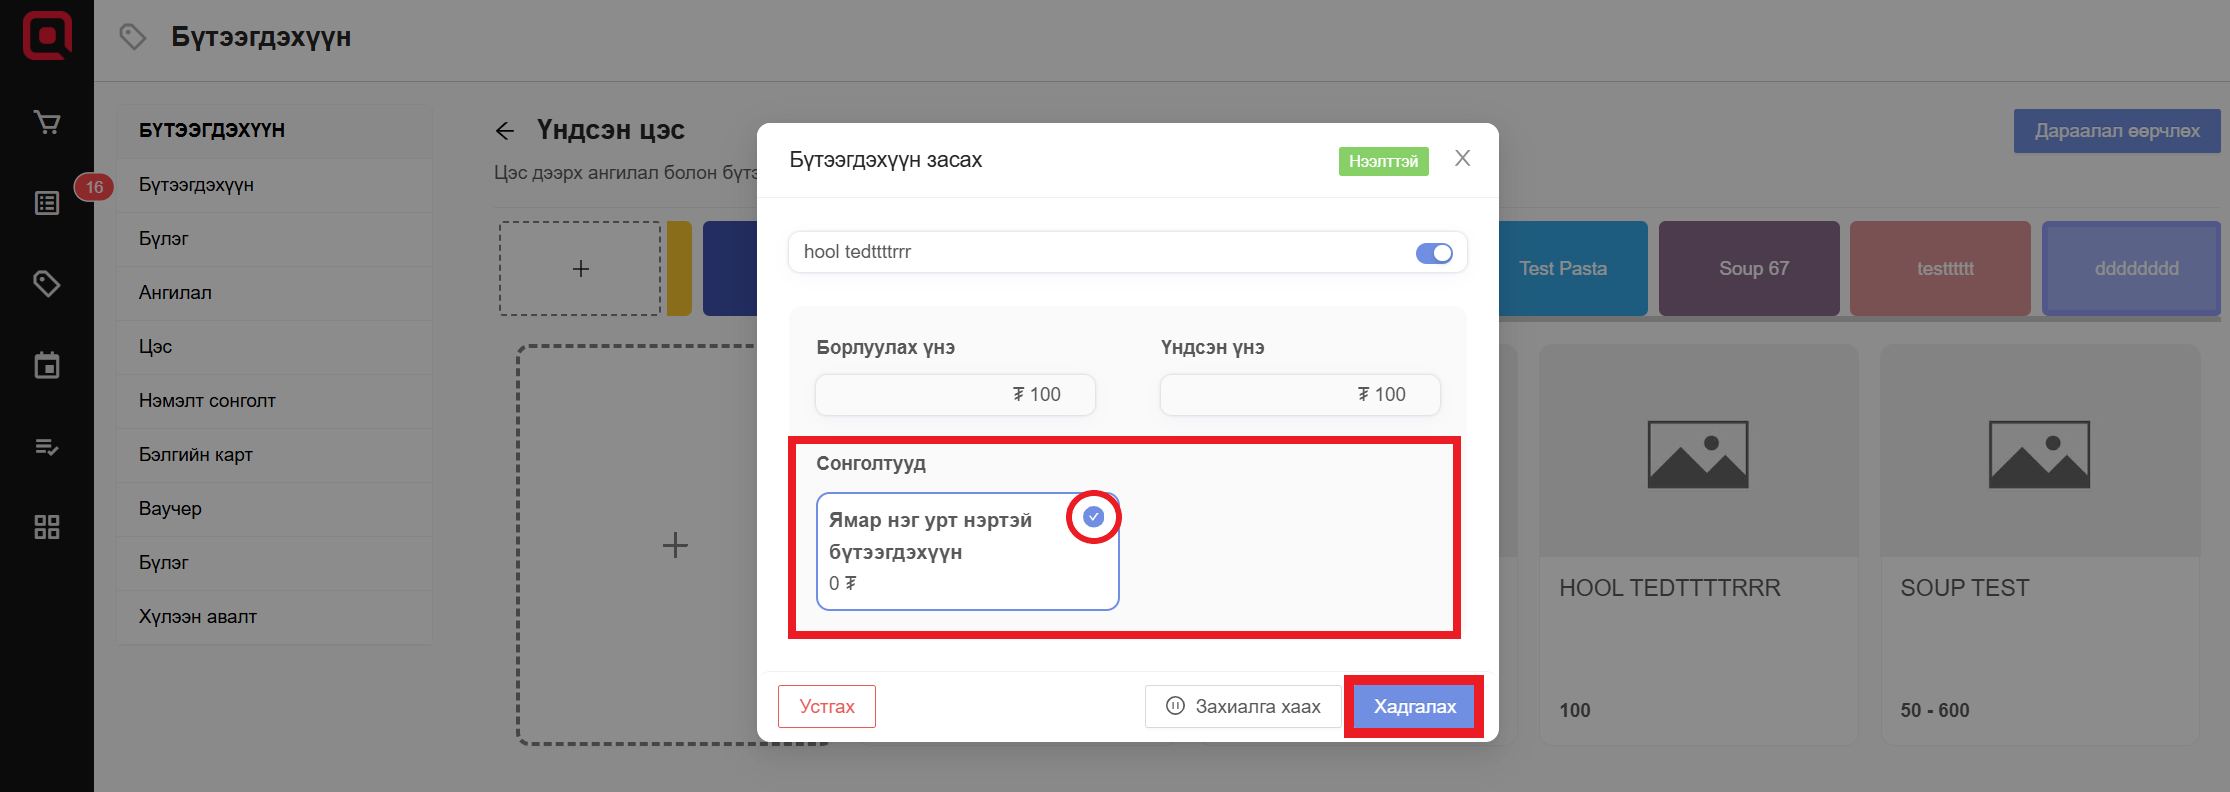Viewport: 2230px width, 792px height.
Task: Click the back arrow beside Үндсэн цэс
Action: tap(505, 131)
